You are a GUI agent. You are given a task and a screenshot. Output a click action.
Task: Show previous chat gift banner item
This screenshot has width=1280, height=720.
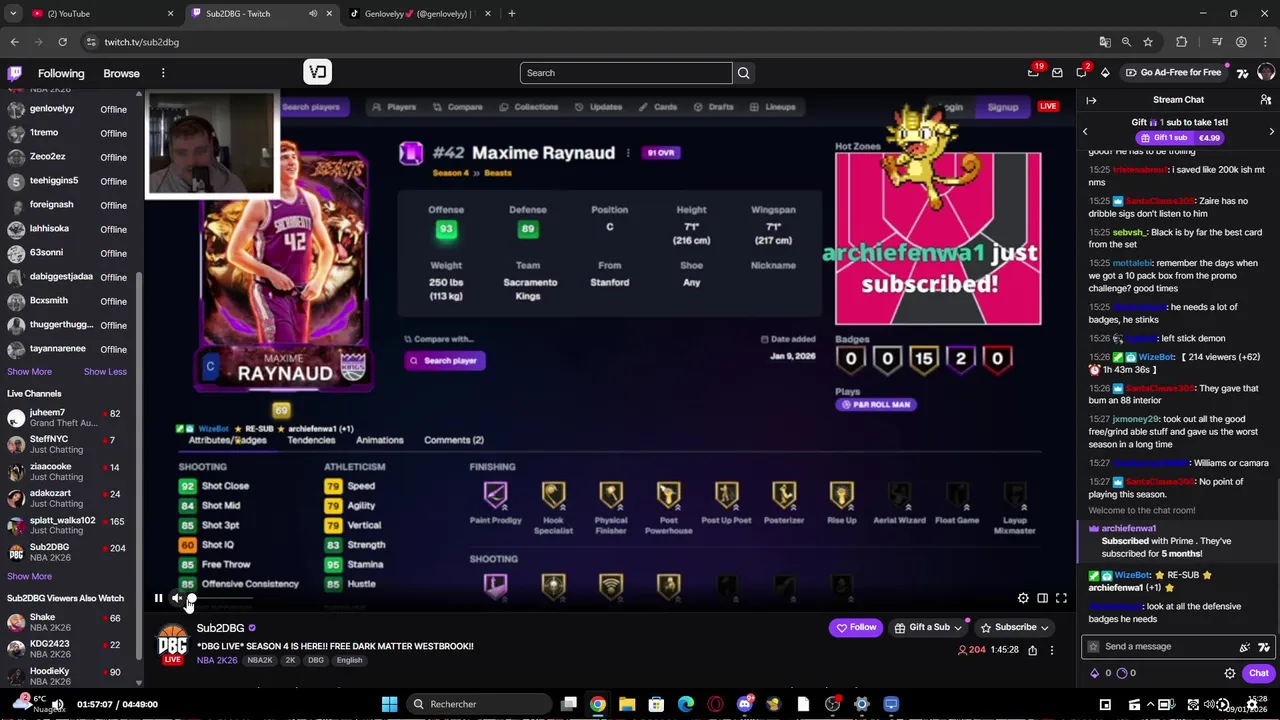[1085, 131]
